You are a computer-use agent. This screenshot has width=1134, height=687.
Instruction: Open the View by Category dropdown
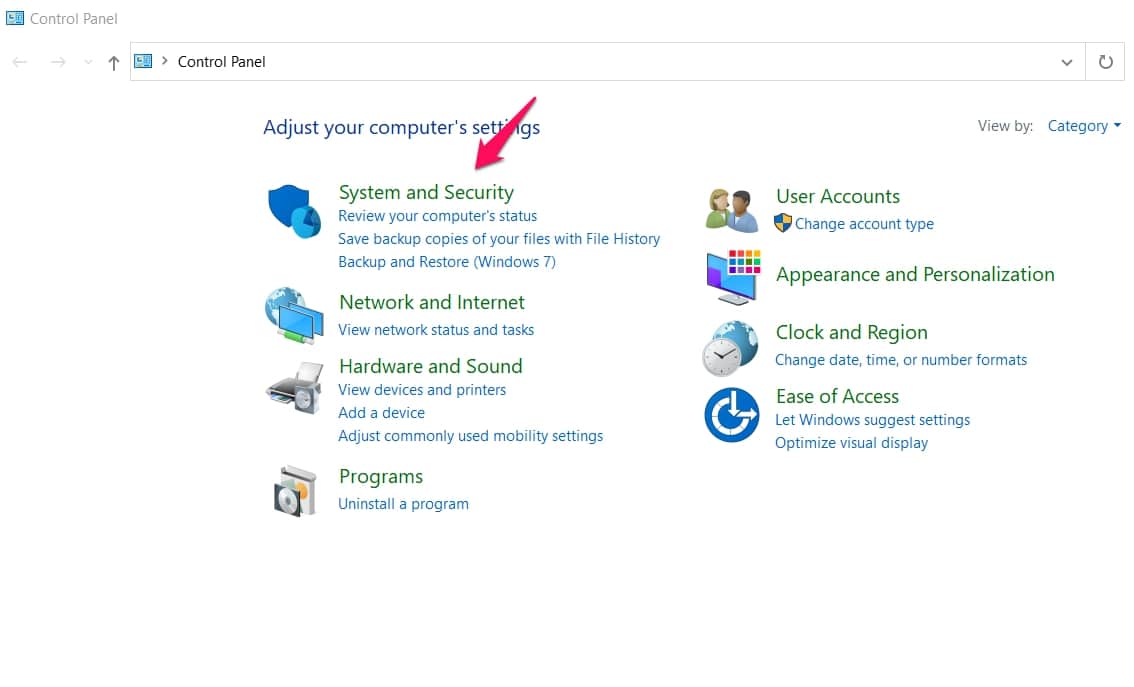pyautogui.click(x=1084, y=126)
